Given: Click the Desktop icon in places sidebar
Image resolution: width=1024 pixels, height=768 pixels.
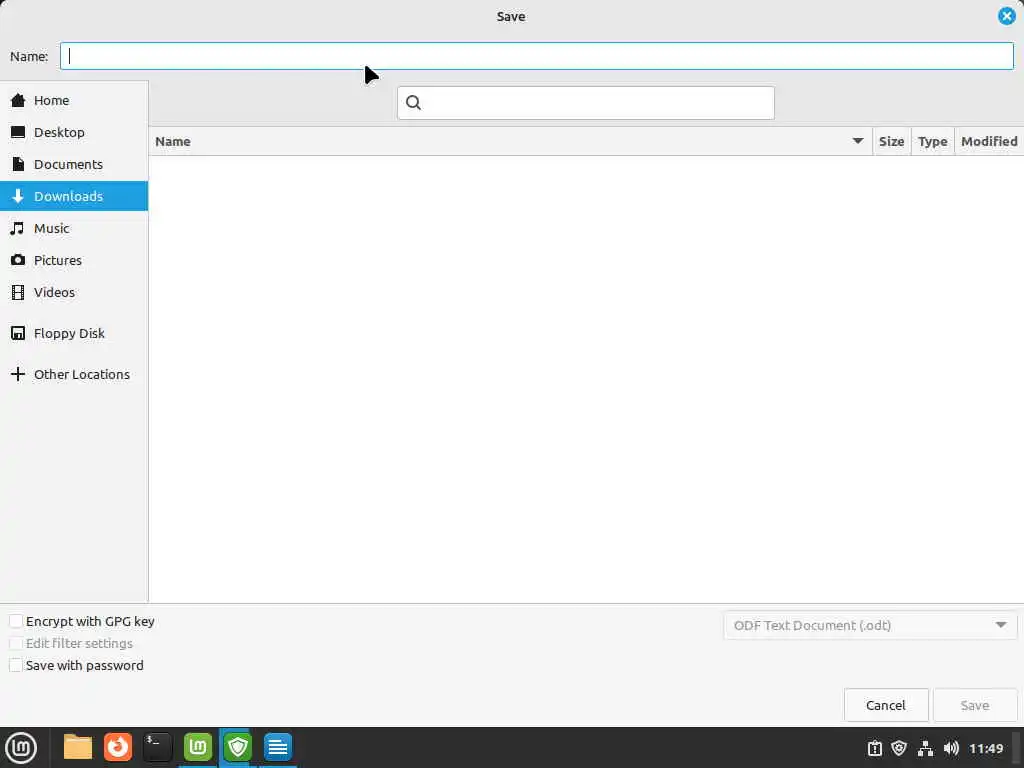Looking at the screenshot, I should 18,132.
